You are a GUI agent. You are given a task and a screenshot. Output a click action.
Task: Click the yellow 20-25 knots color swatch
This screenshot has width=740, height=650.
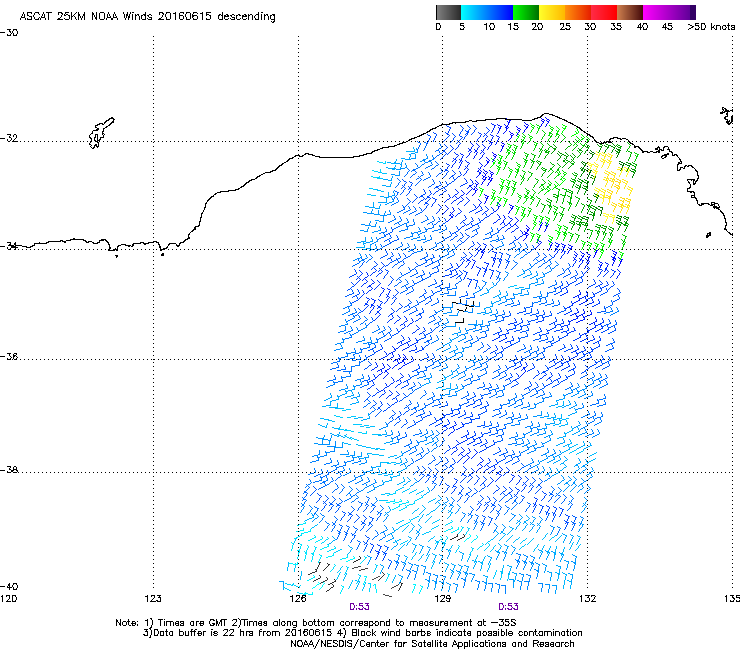[552, 12]
